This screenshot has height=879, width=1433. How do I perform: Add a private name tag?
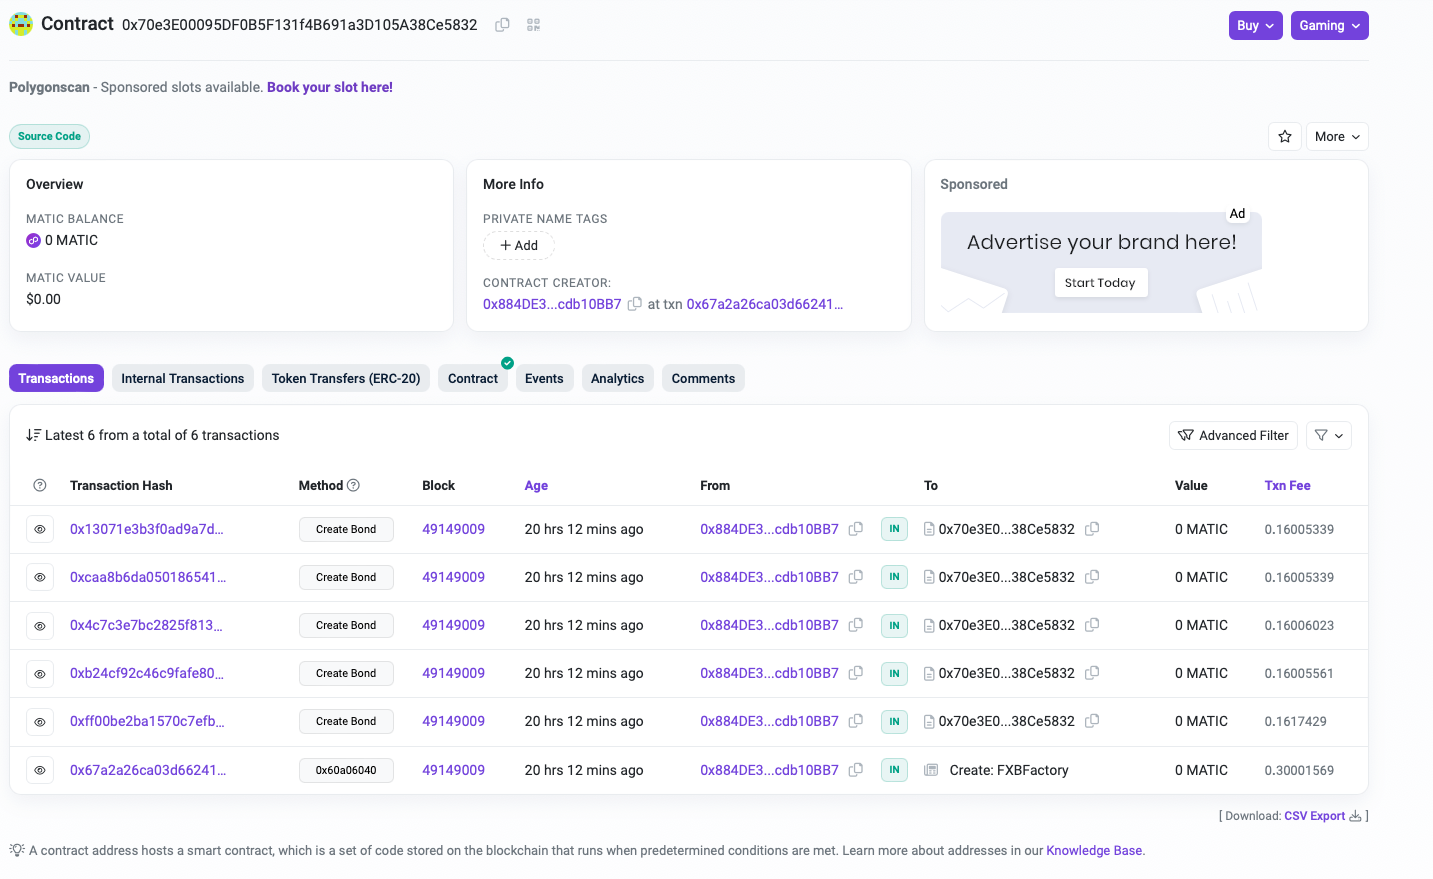click(519, 246)
